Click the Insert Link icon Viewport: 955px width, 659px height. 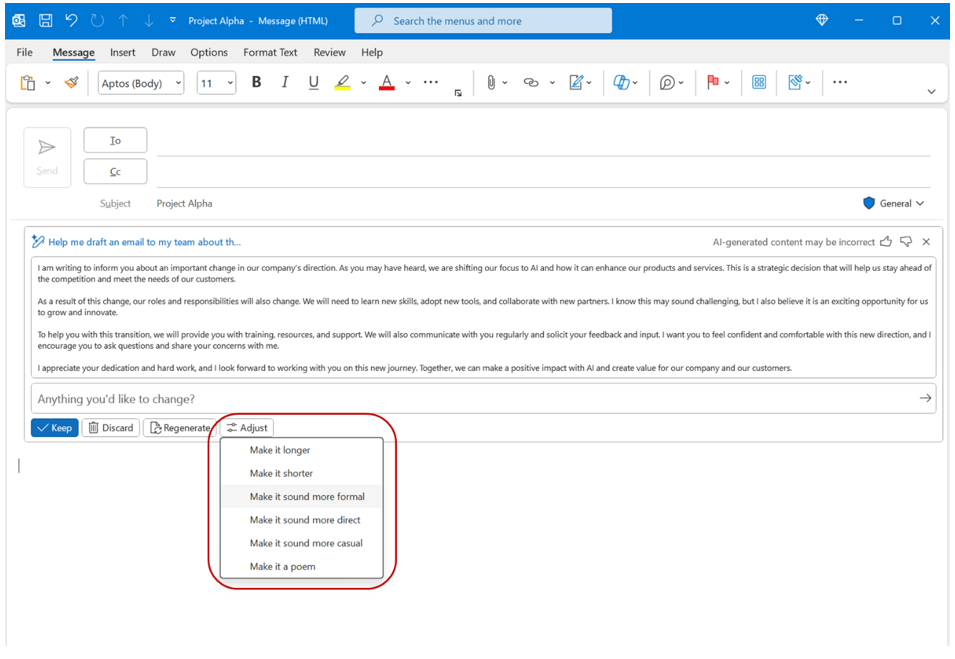pyautogui.click(x=531, y=83)
